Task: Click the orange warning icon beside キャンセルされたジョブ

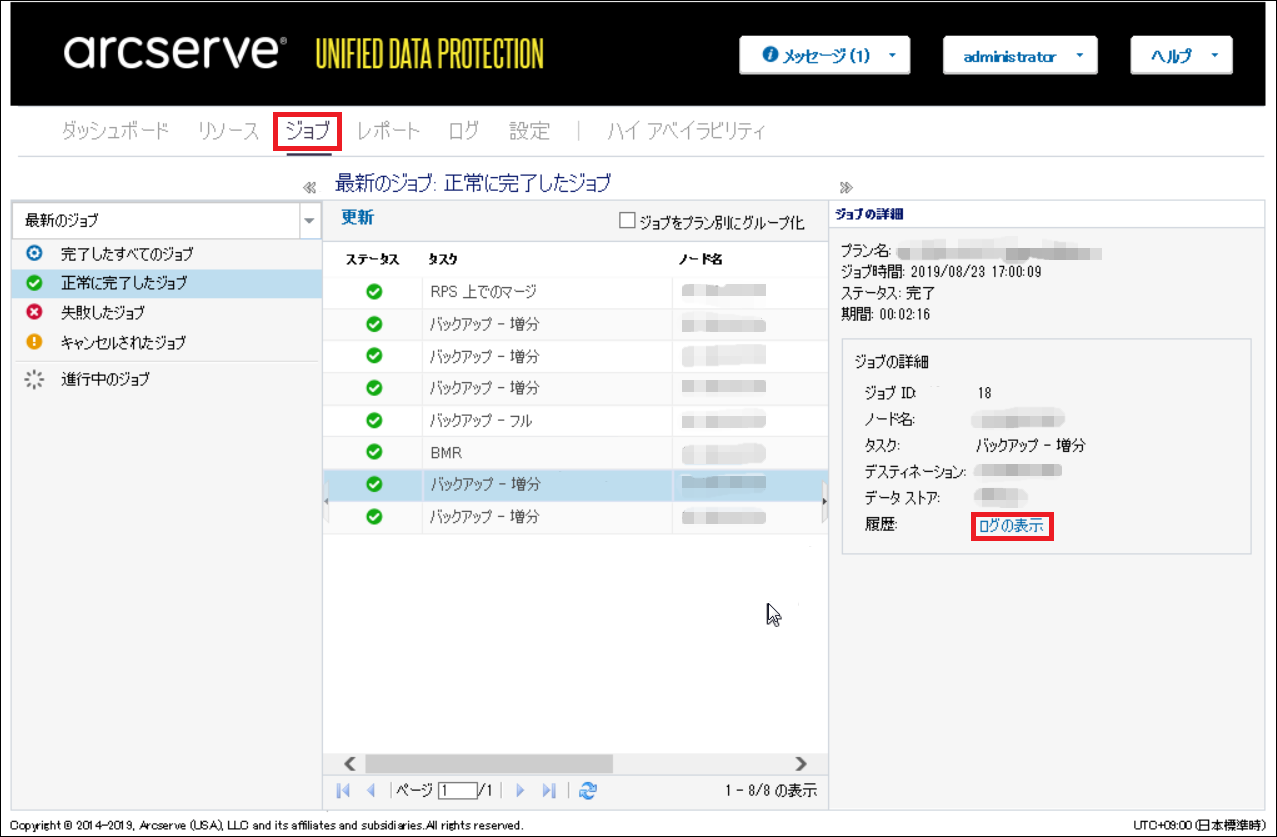Action: [x=34, y=342]
